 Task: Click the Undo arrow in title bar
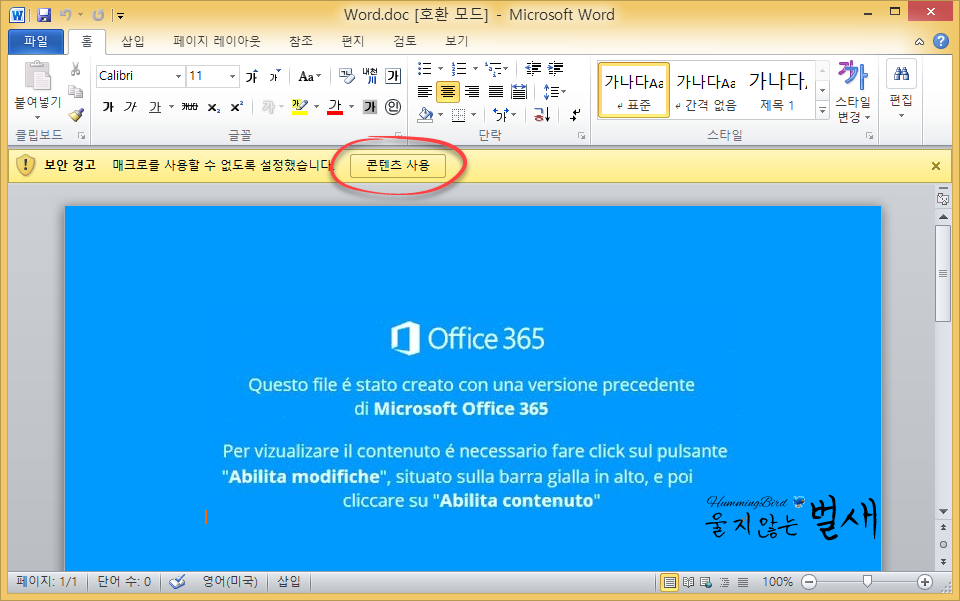pyautogui.click(x=66, y=15)
